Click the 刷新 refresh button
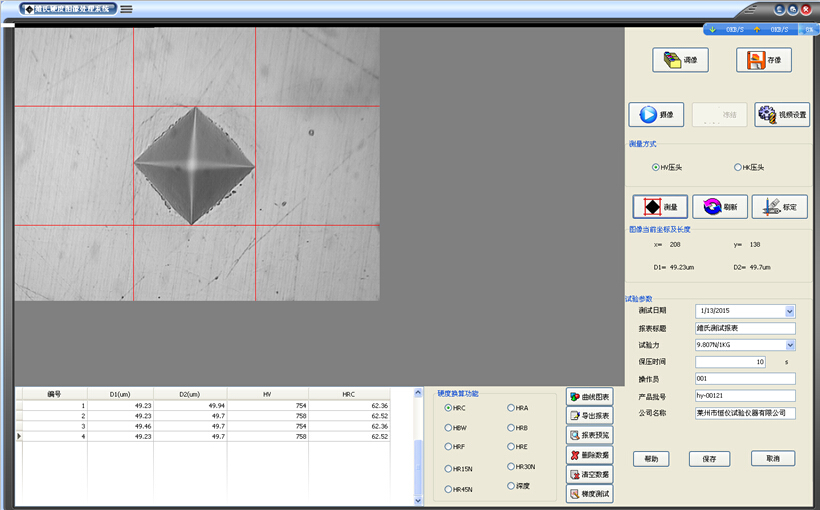The height and width of the screenshot is (510, 820). (719, 207)
